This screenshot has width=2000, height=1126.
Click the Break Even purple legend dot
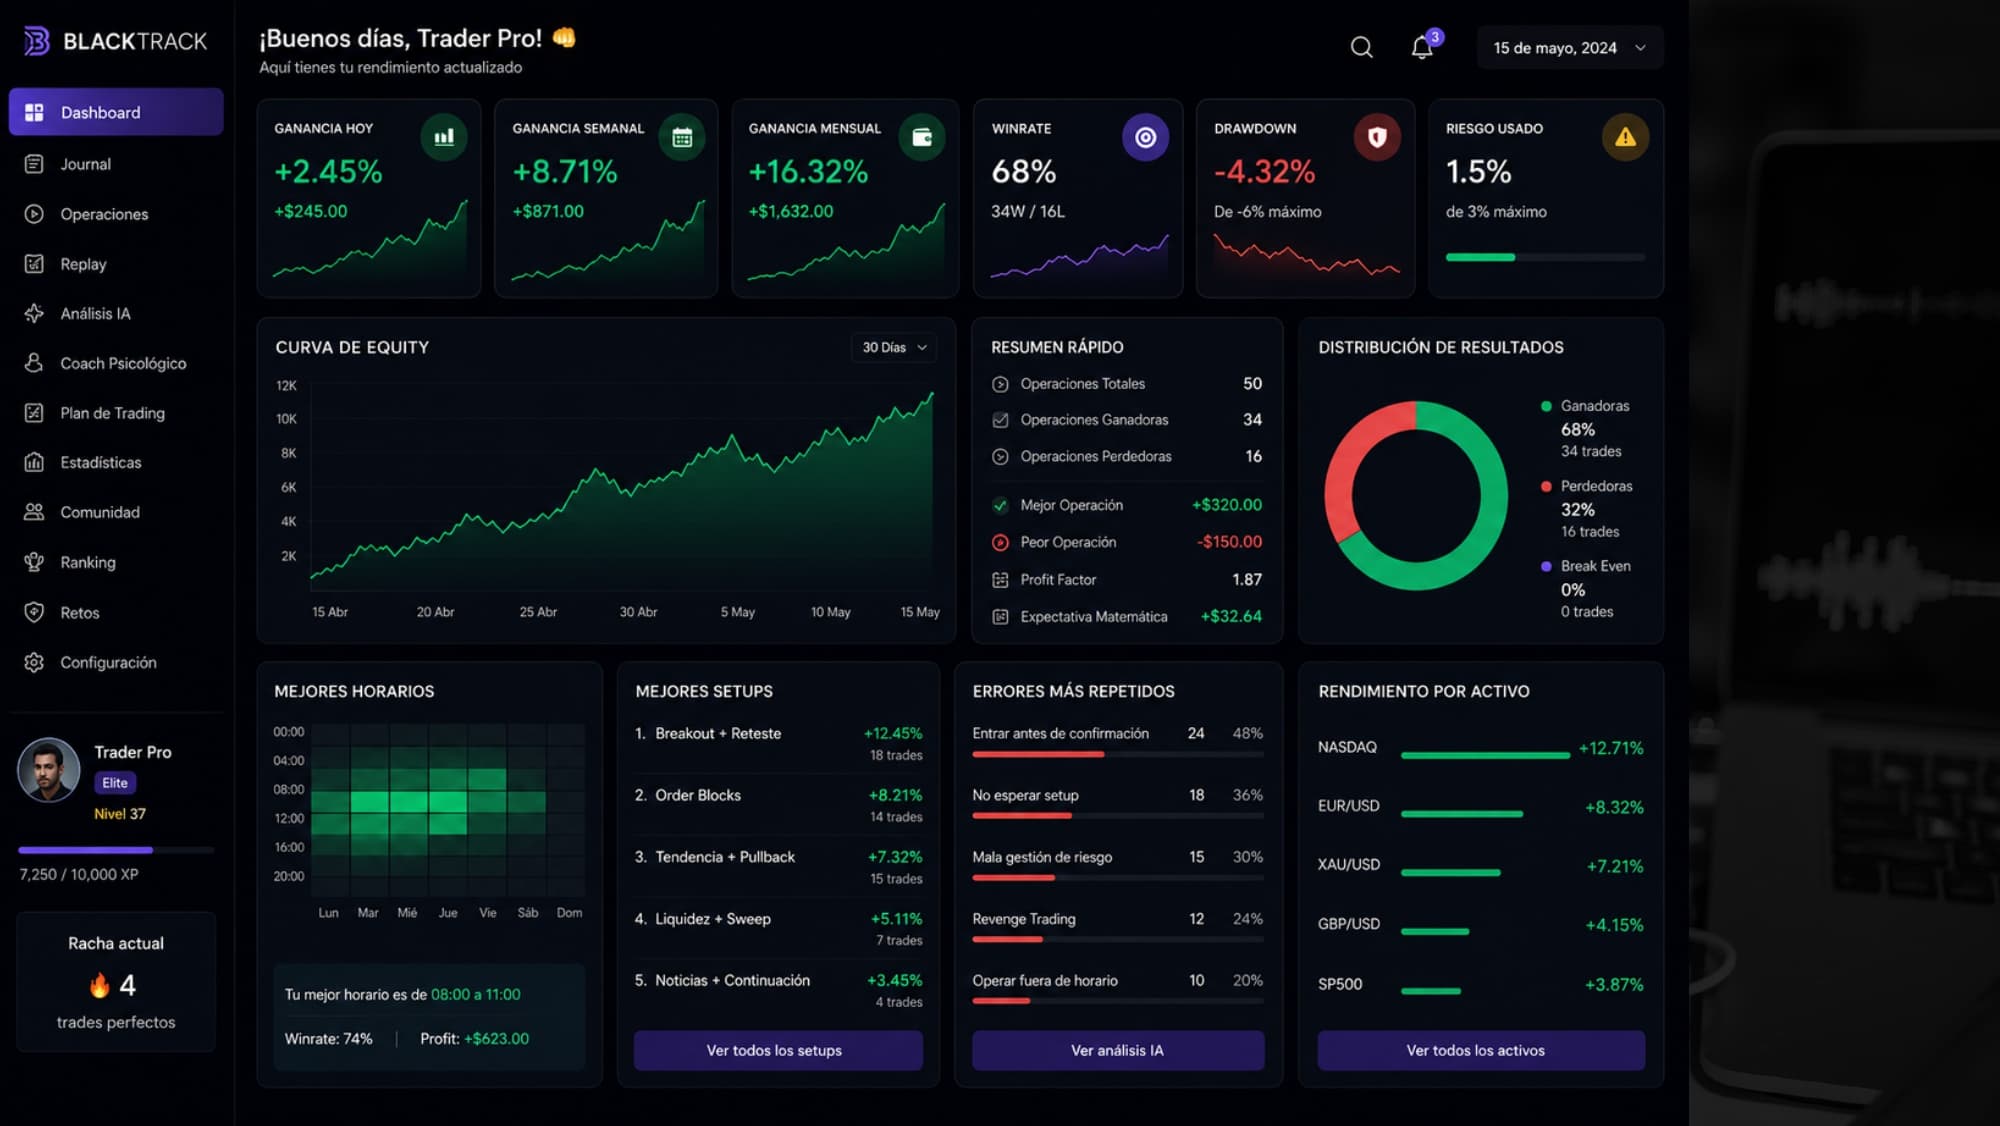[1546, 566]
